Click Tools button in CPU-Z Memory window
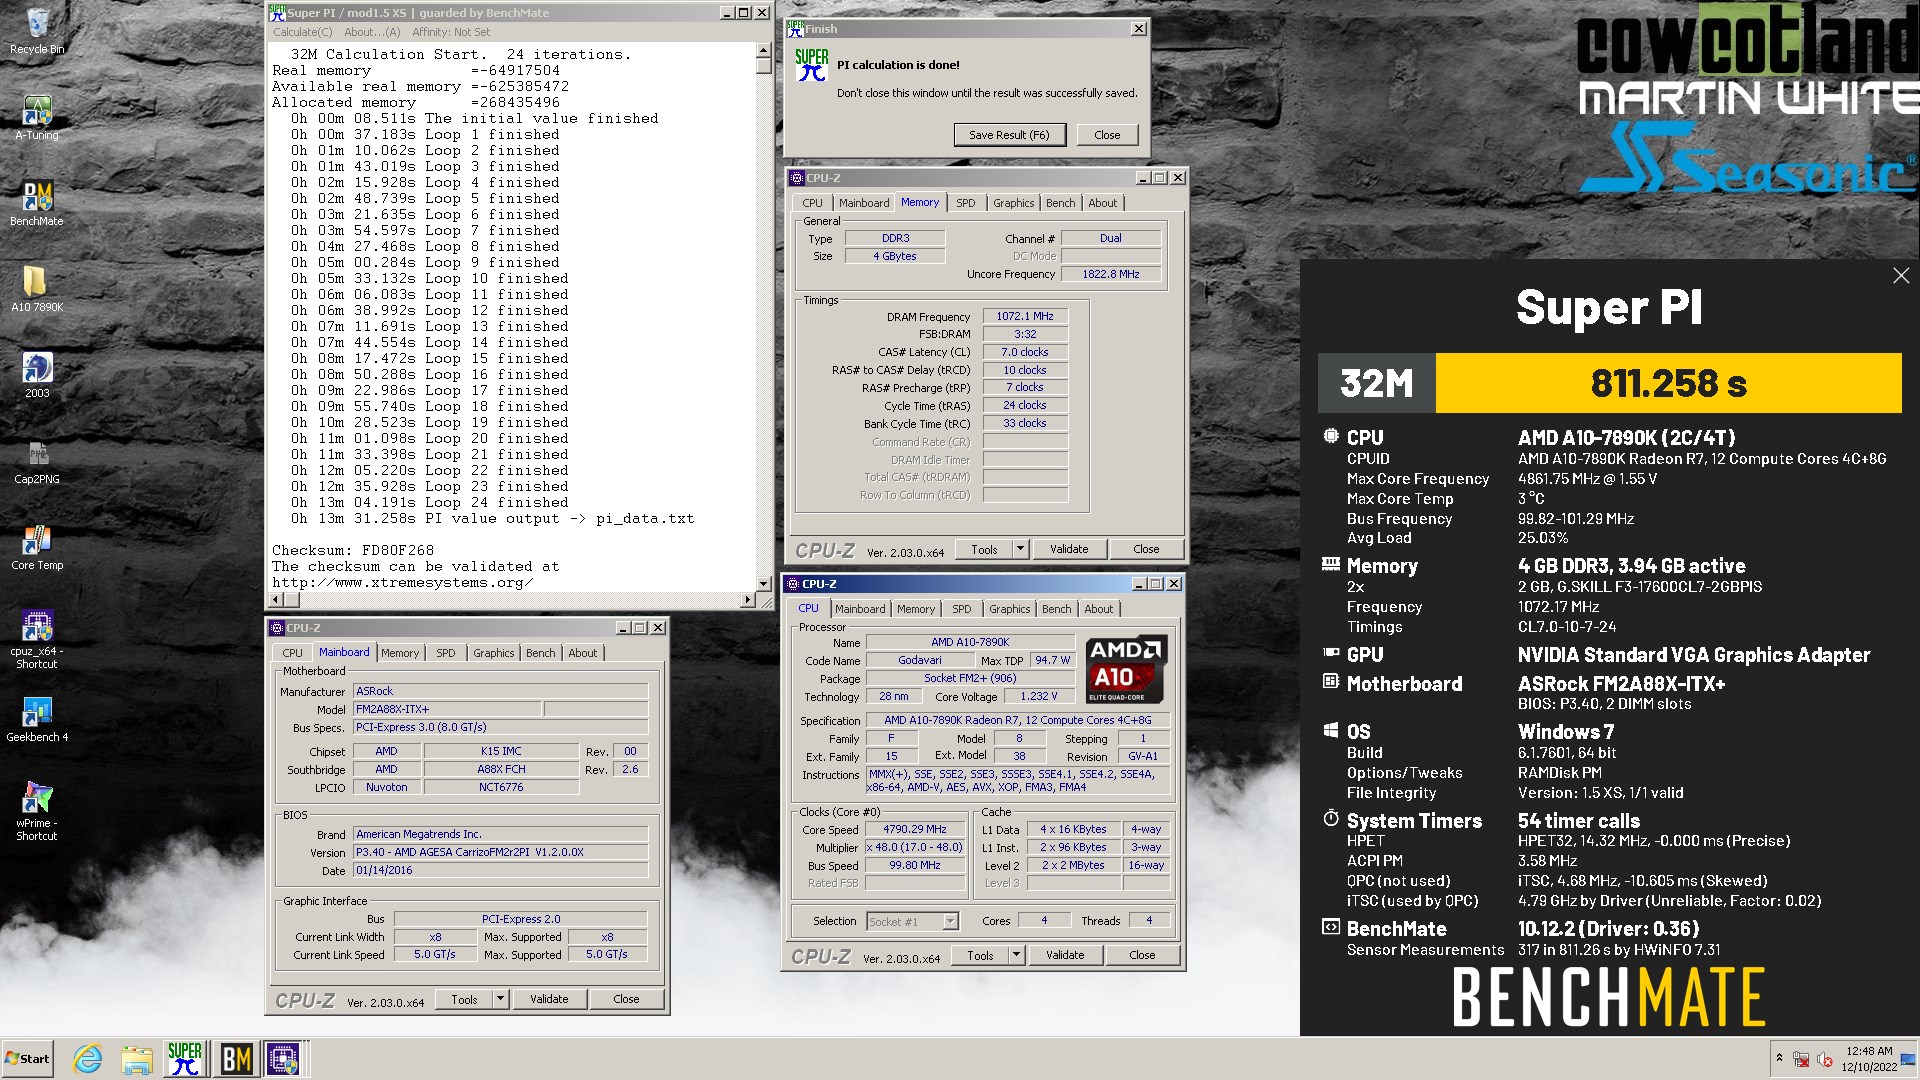 point(984,549)
